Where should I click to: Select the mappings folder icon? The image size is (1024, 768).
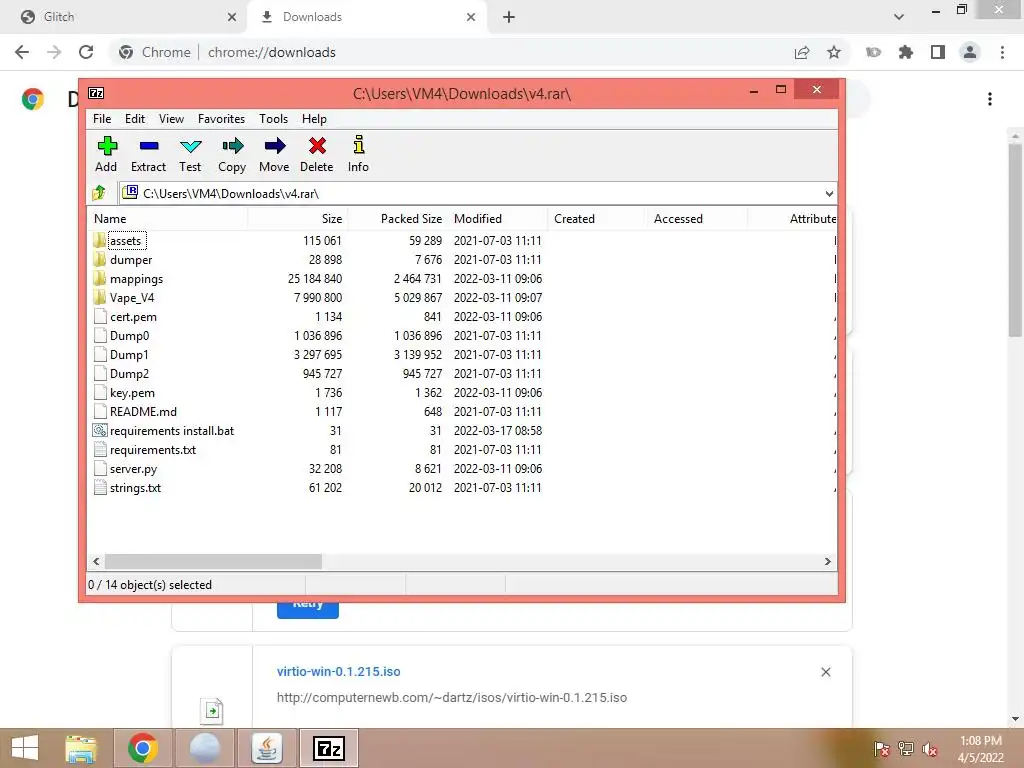click(x=99, y=278)
